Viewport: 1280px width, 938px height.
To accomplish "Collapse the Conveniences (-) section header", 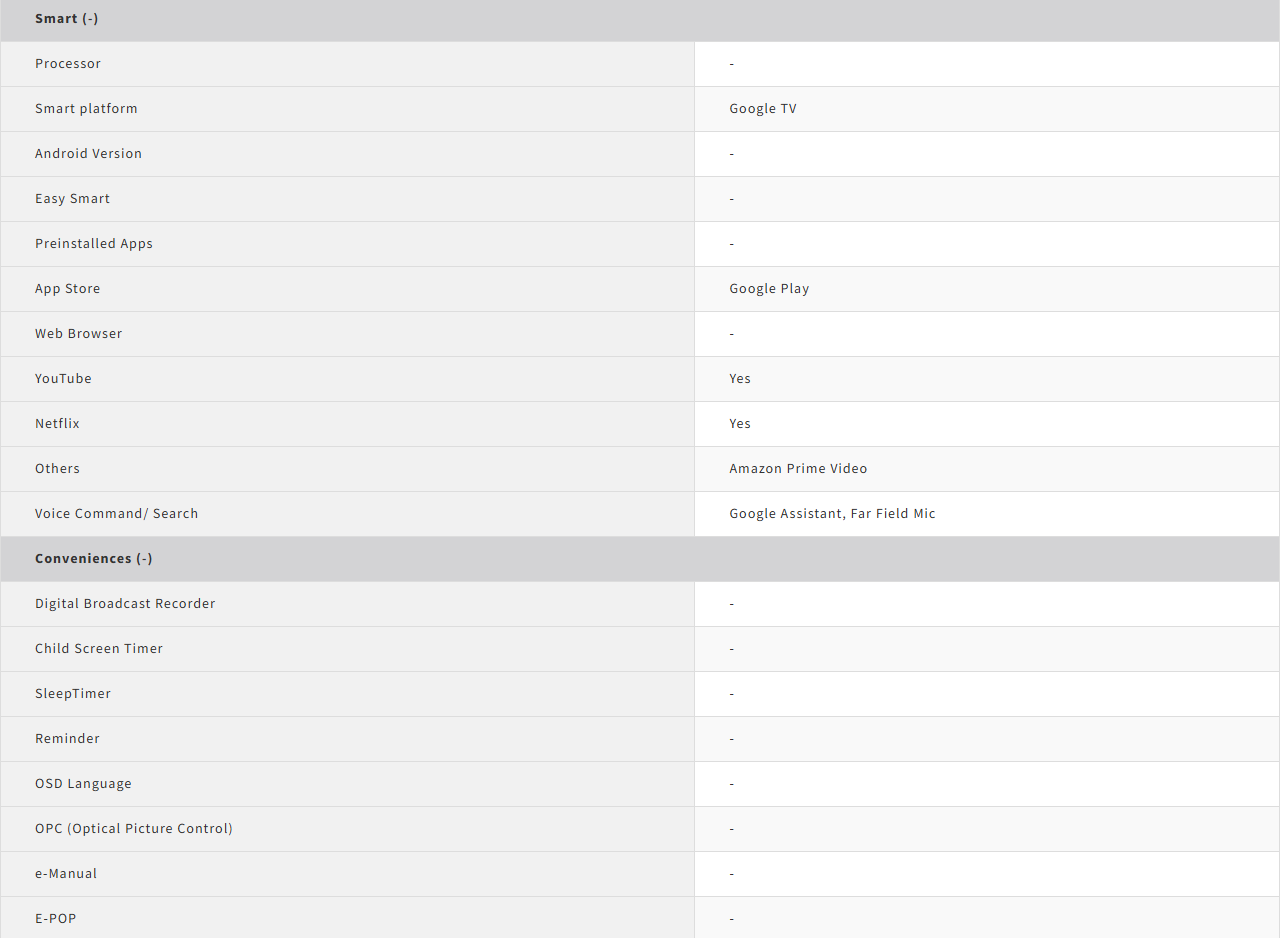I will tap(94, 558).
